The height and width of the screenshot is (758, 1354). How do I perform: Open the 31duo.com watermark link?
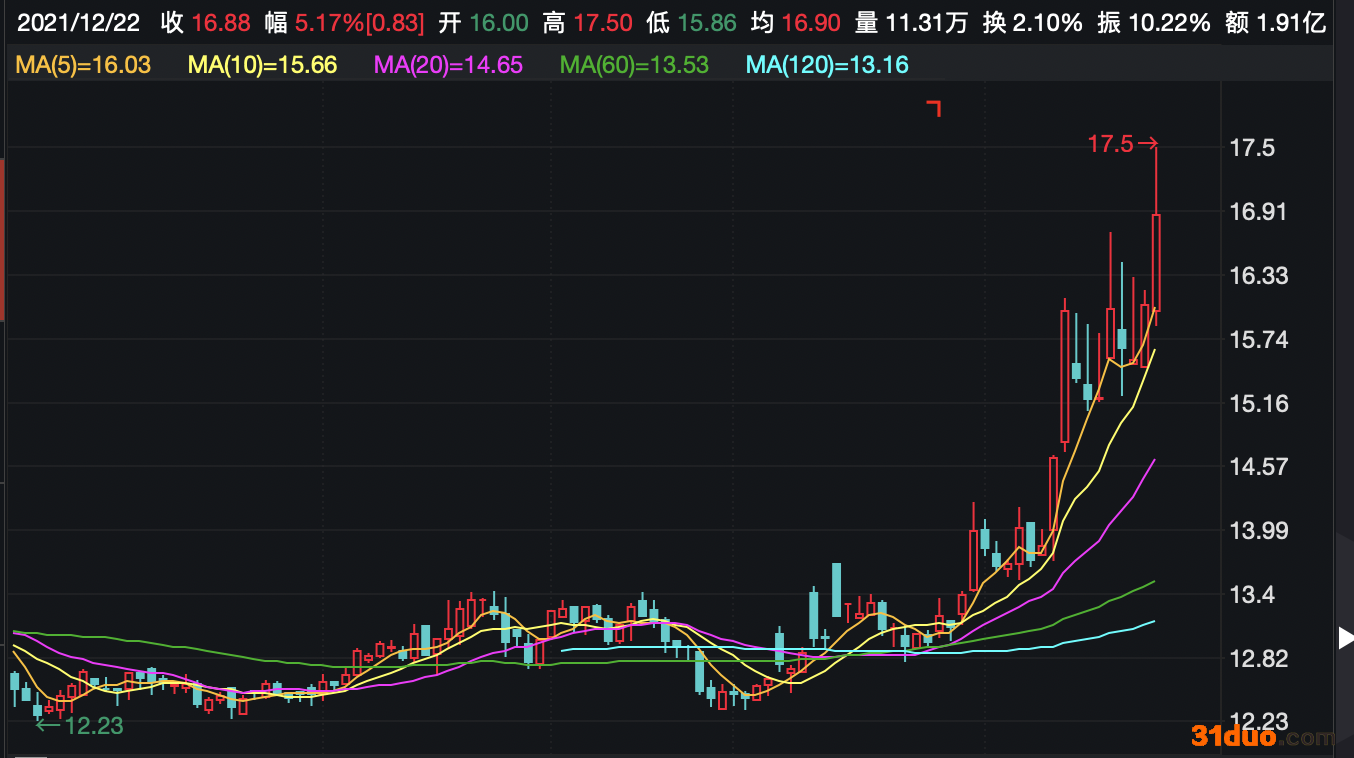point(1262,737)
